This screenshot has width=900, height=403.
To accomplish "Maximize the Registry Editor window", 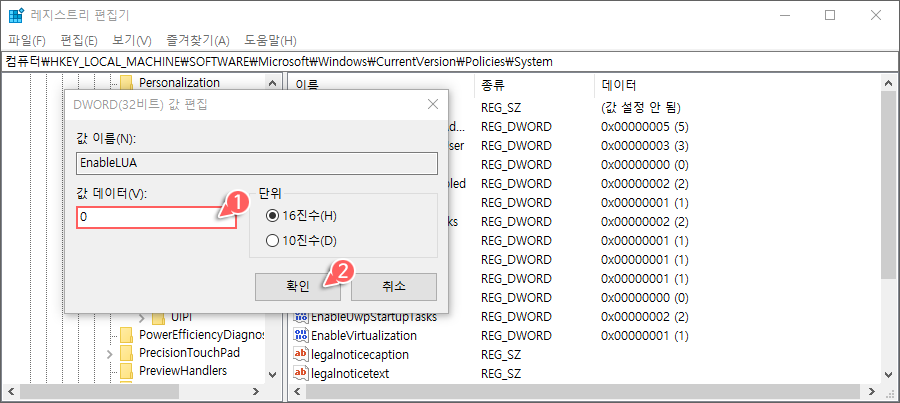I will [829, 16].
